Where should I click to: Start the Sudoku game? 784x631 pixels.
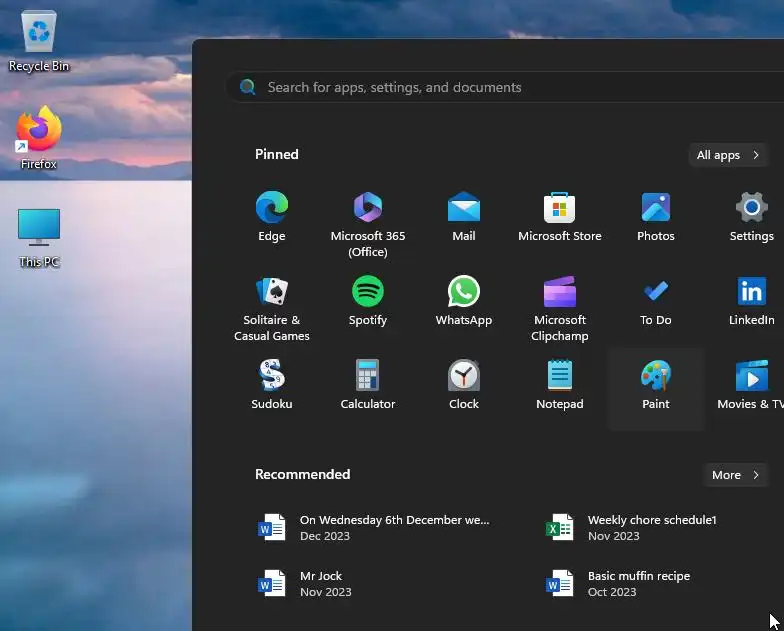[272, 384]
